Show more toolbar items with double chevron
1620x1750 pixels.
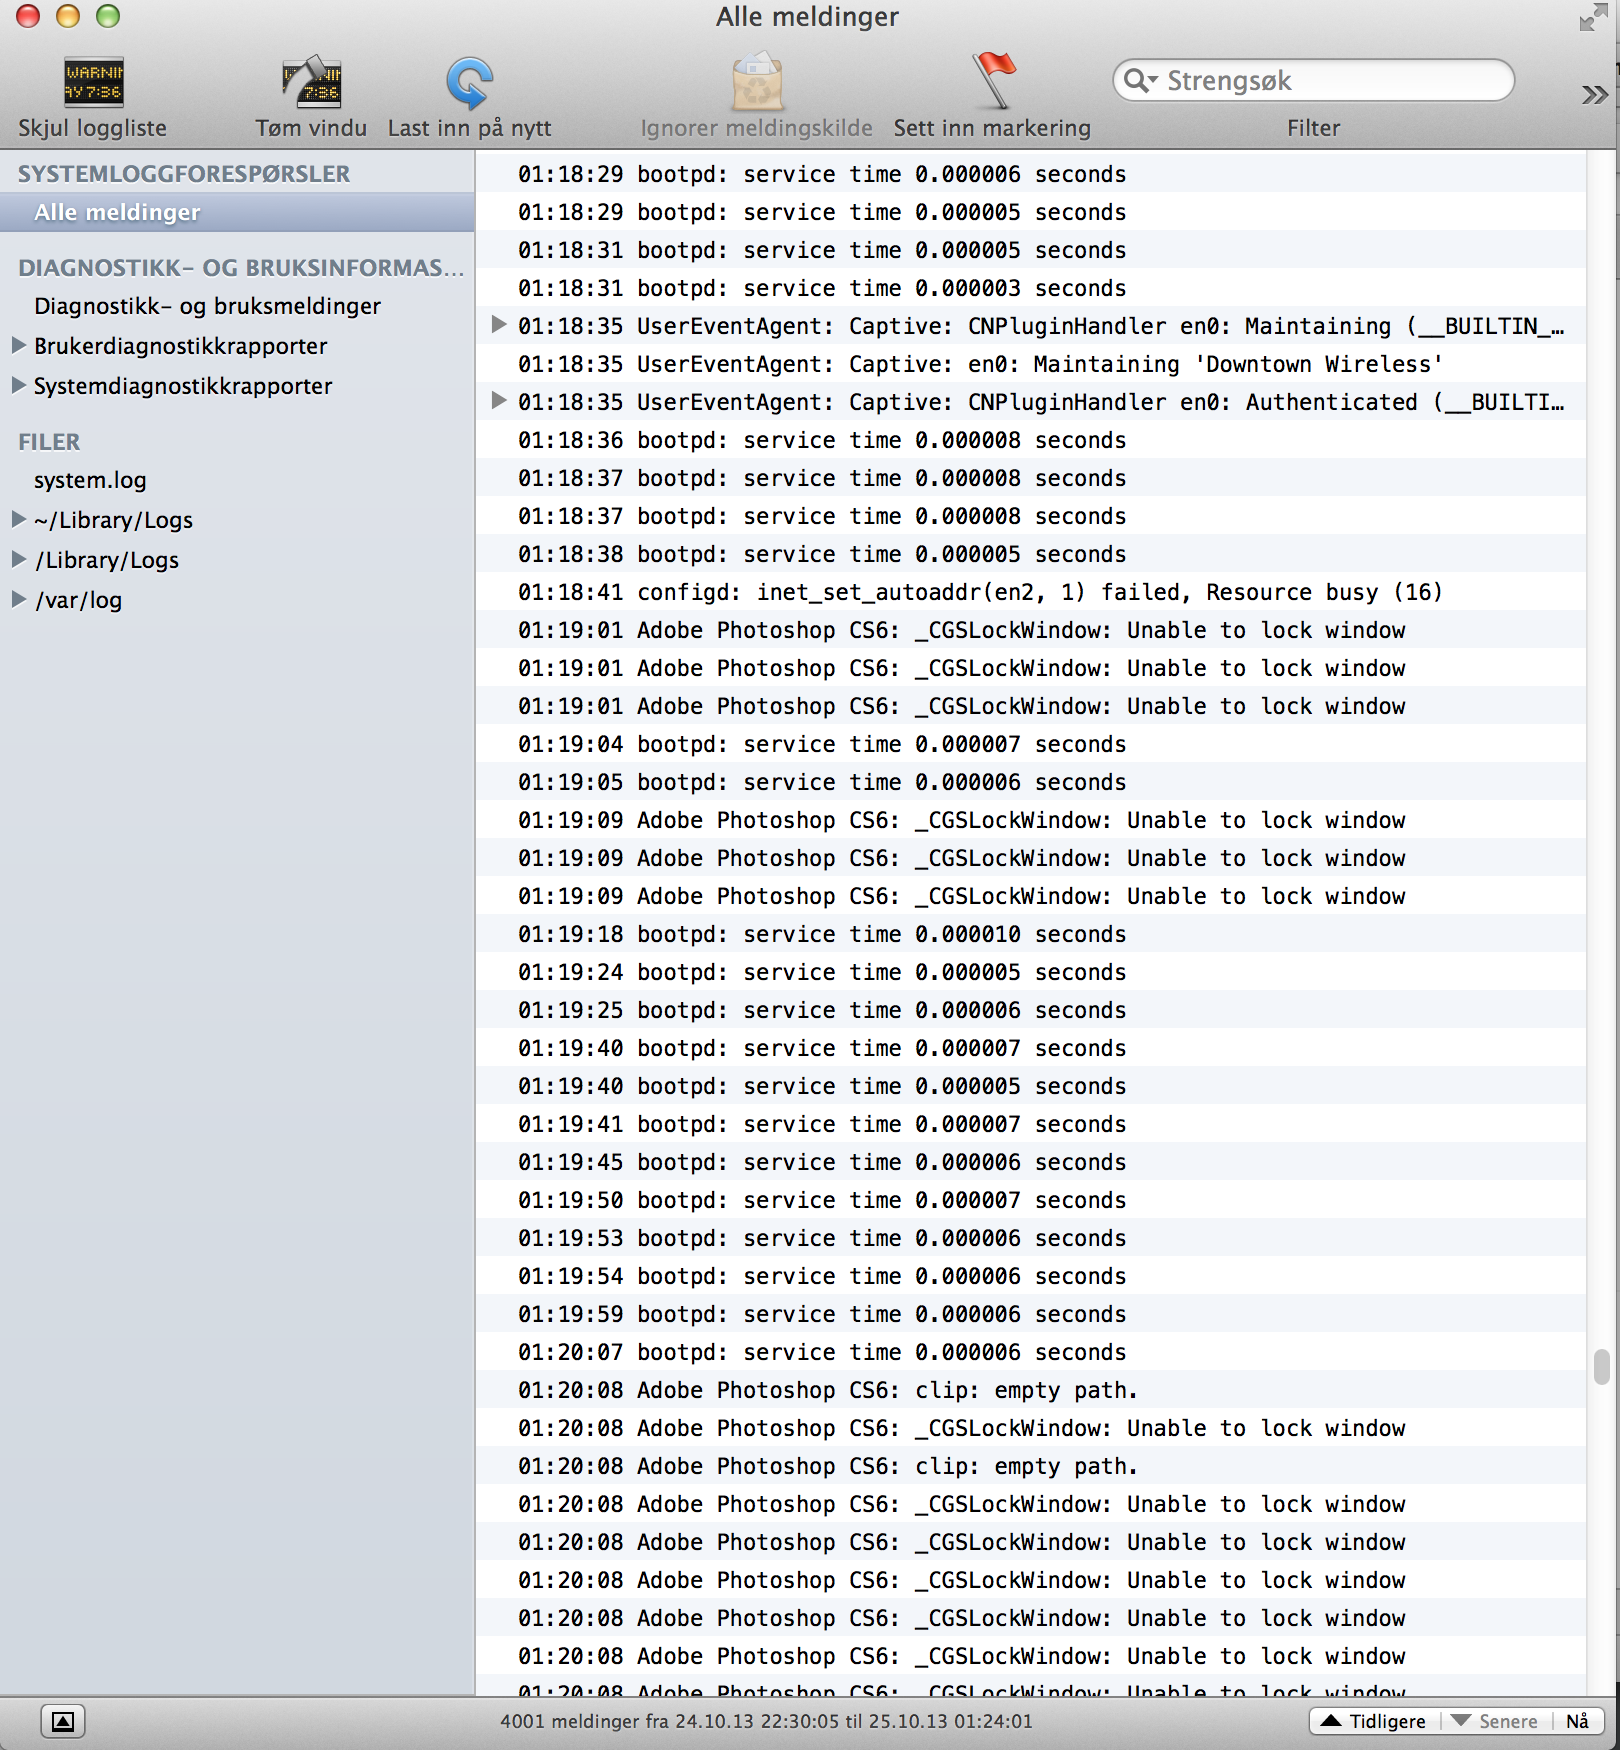[1594, 95]
